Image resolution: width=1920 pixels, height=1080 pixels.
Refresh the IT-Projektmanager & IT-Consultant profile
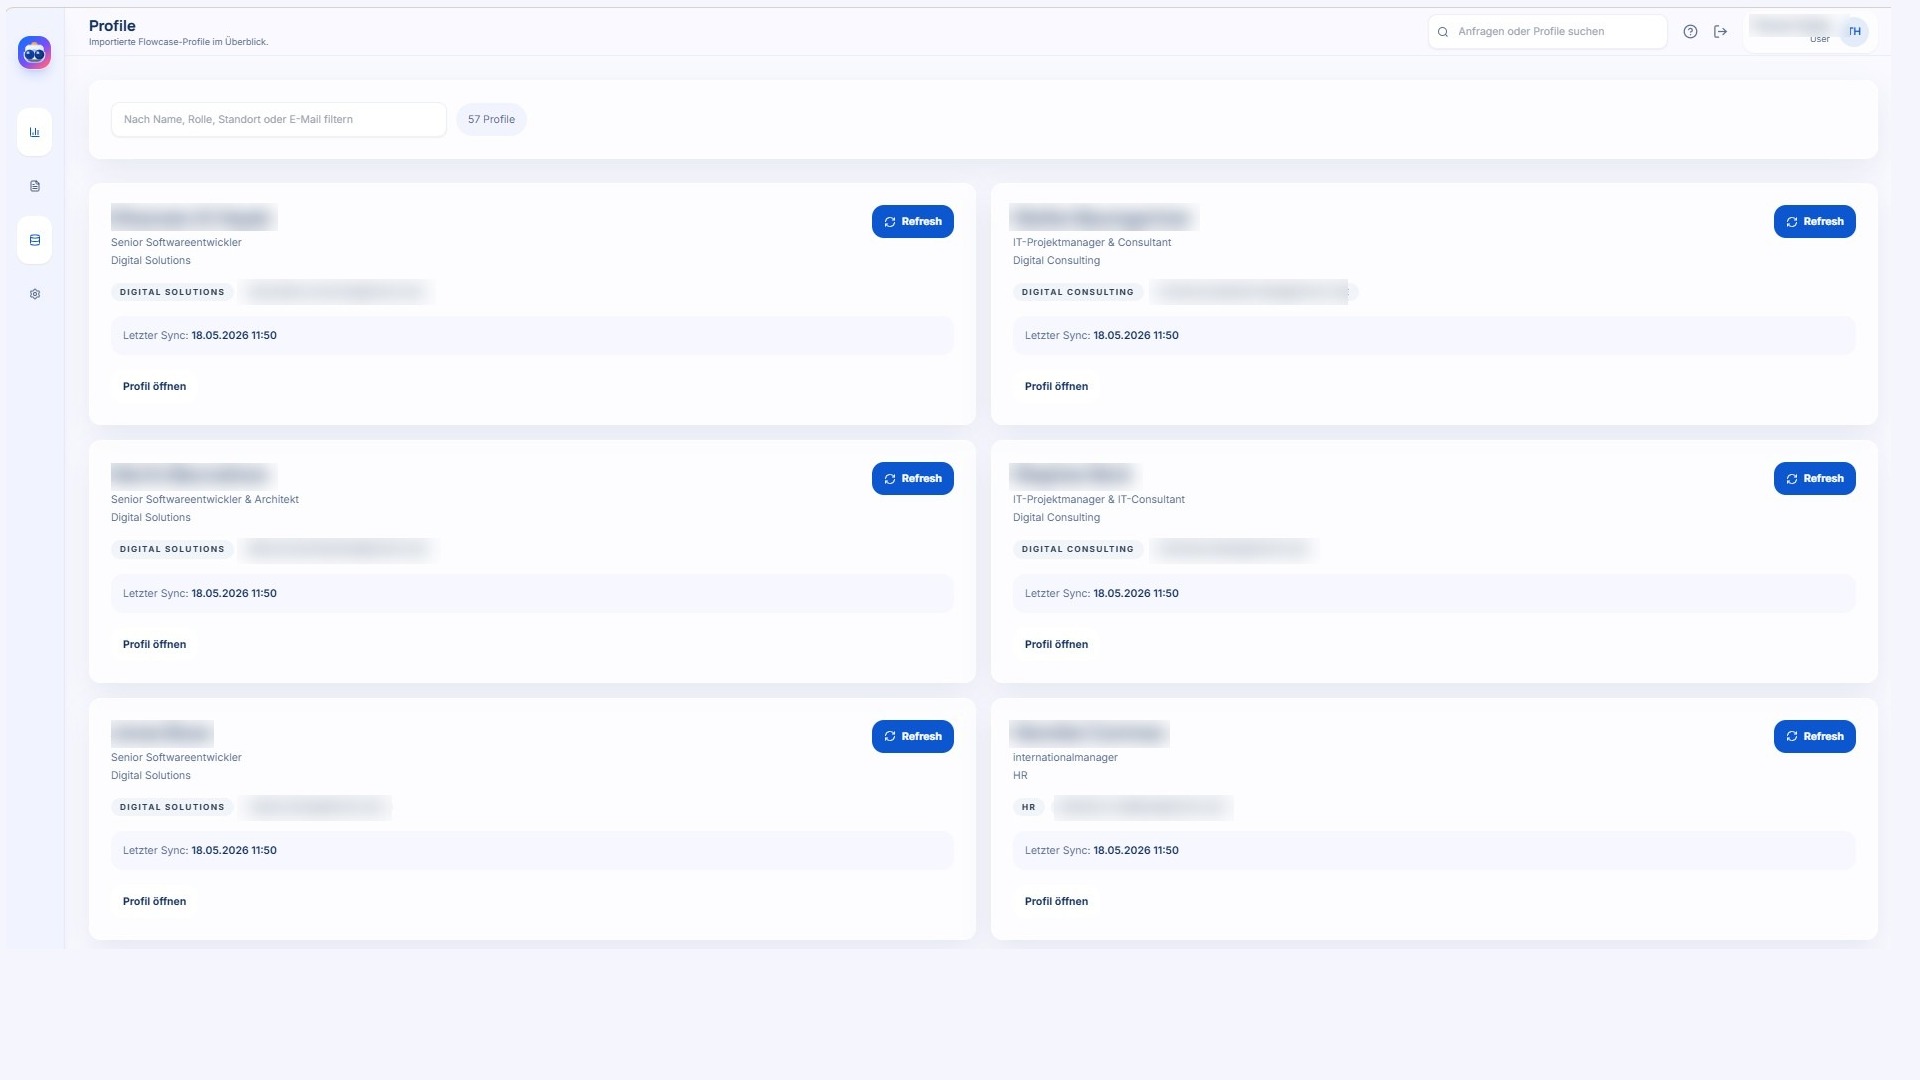click(x=1814, y=478)
